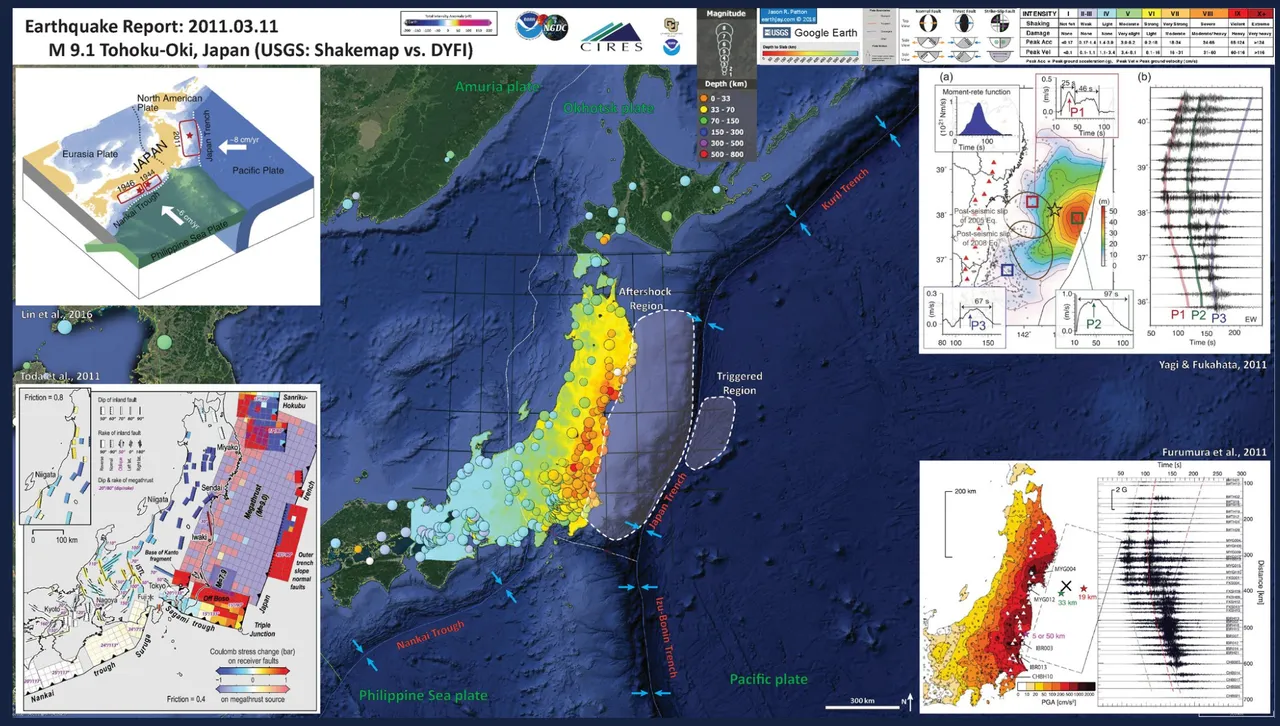The width and height of the screenshot is (1280, 726).
Task: Click the blue 150 - 300 depth swatch
Action: (703, 132)
